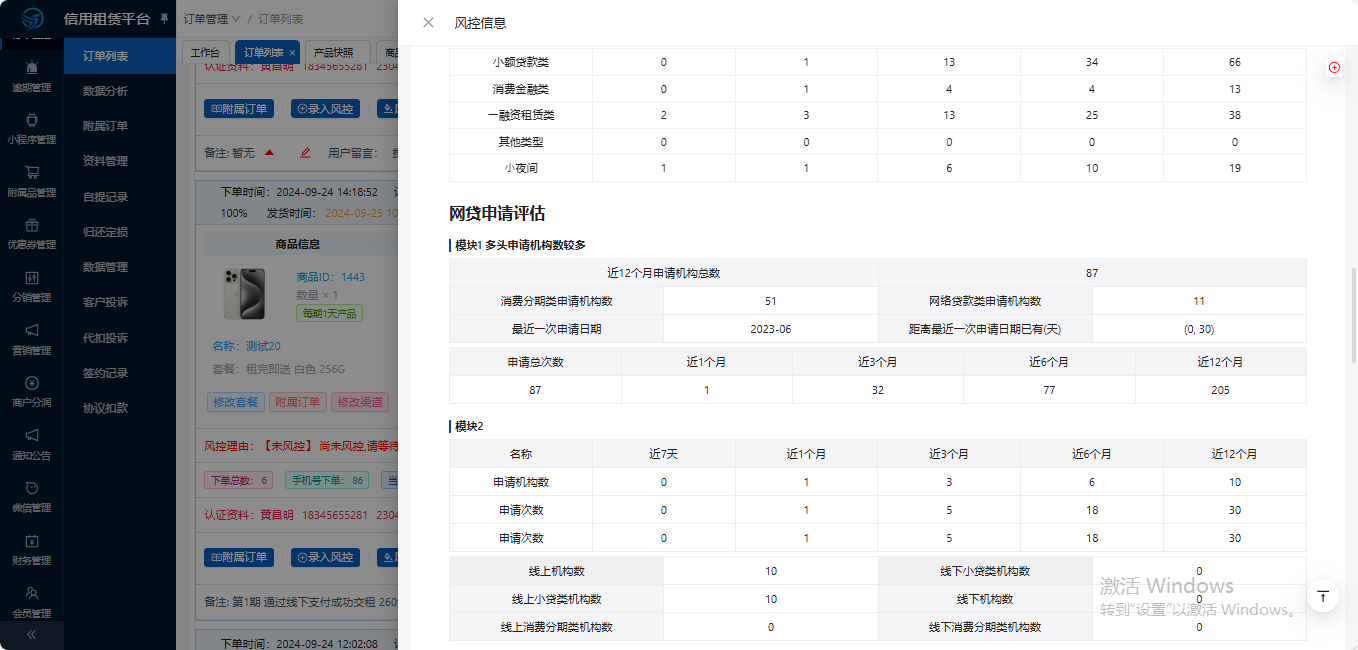Click the 小夜间 row label
Screen dimensions: 1358x650
click(x=521, y=168)
